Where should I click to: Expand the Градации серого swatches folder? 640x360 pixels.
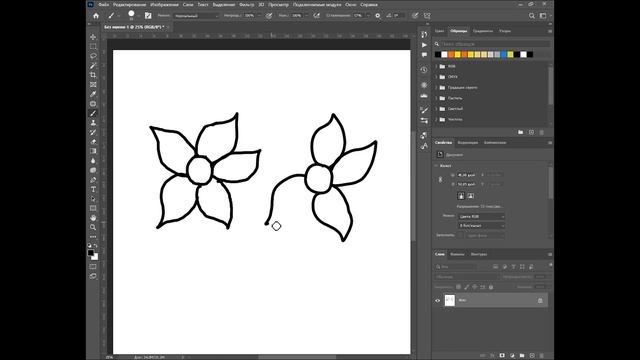tap(436, 87)
